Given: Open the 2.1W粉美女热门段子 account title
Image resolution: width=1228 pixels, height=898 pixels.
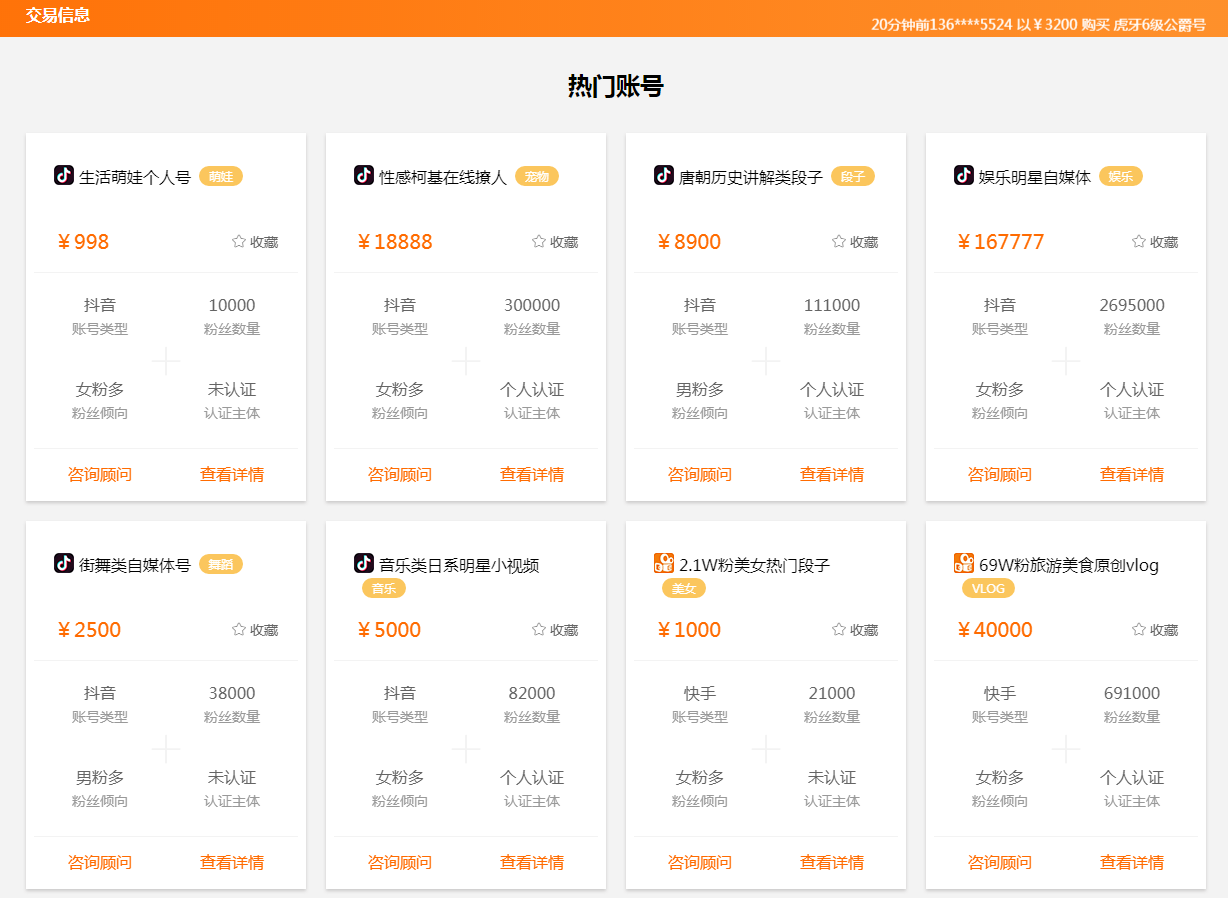Looking at the screenshot, I should 755,565.
